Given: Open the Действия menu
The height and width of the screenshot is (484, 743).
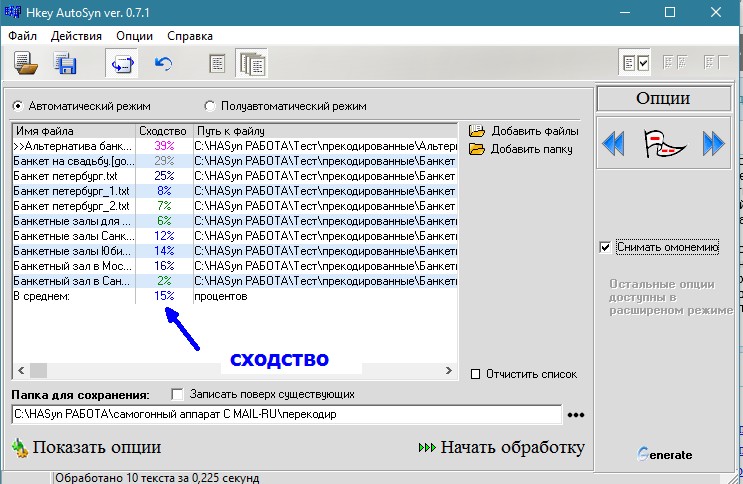Looking at the screenshot, I should tap(76, 36).
